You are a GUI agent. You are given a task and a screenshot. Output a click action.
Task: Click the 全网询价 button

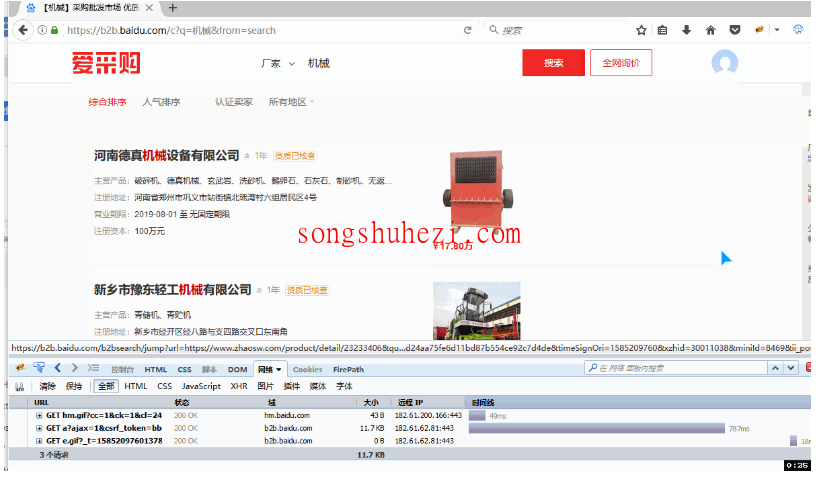pos(621,63)
